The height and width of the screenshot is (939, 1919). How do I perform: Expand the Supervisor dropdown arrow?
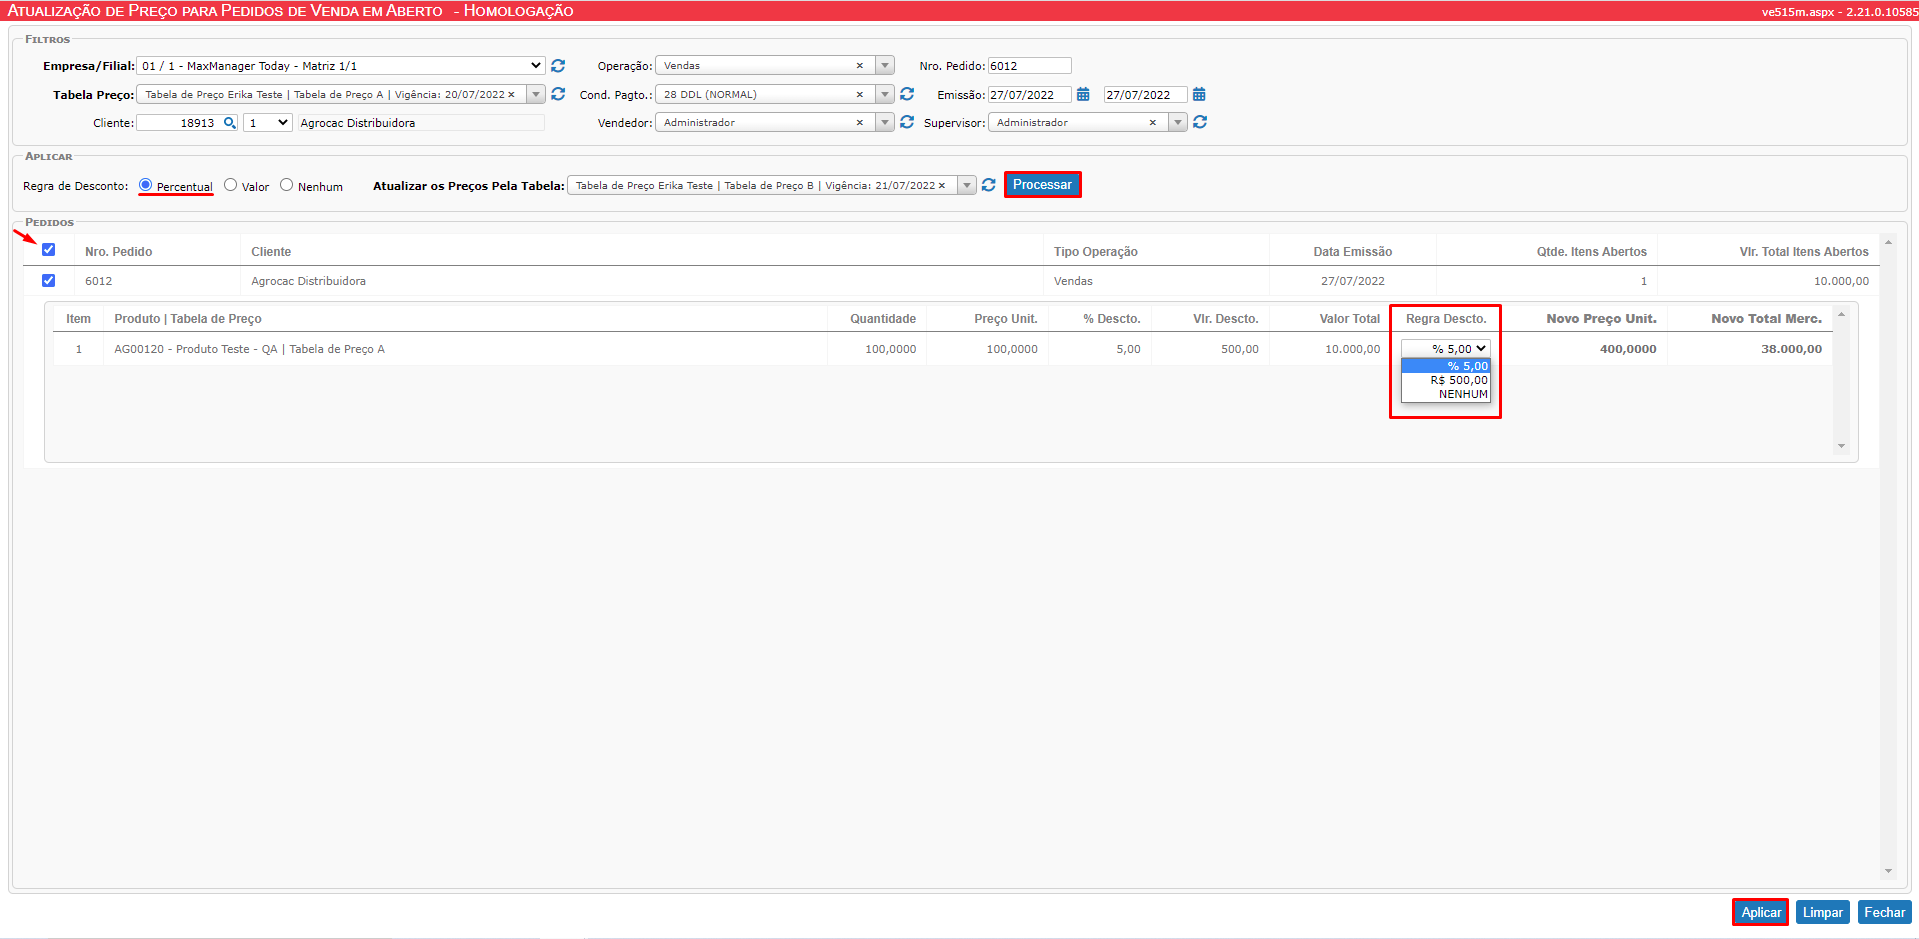(1178, 122)
